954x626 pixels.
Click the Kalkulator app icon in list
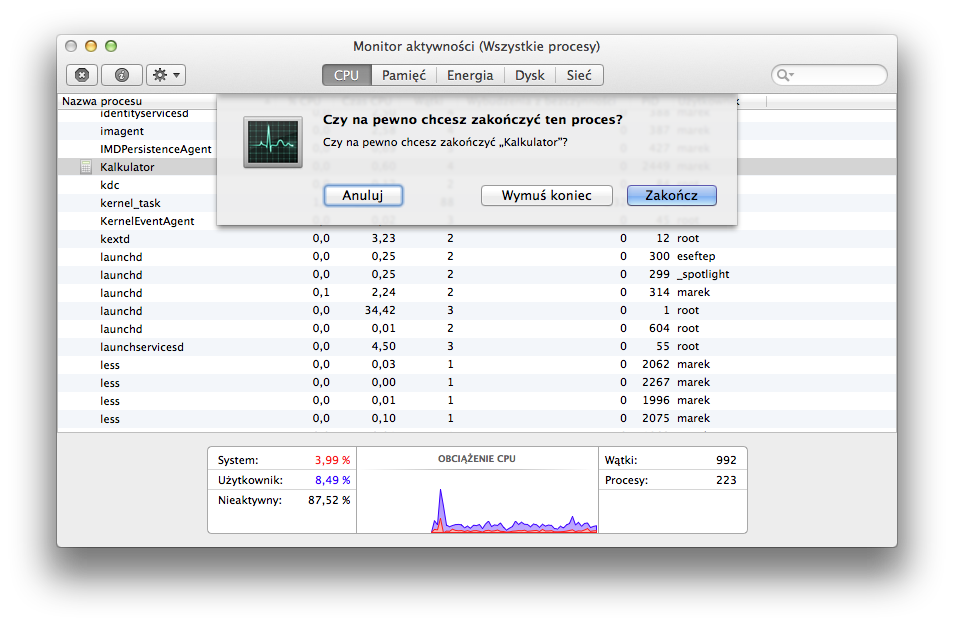click(x=86, y=167)
